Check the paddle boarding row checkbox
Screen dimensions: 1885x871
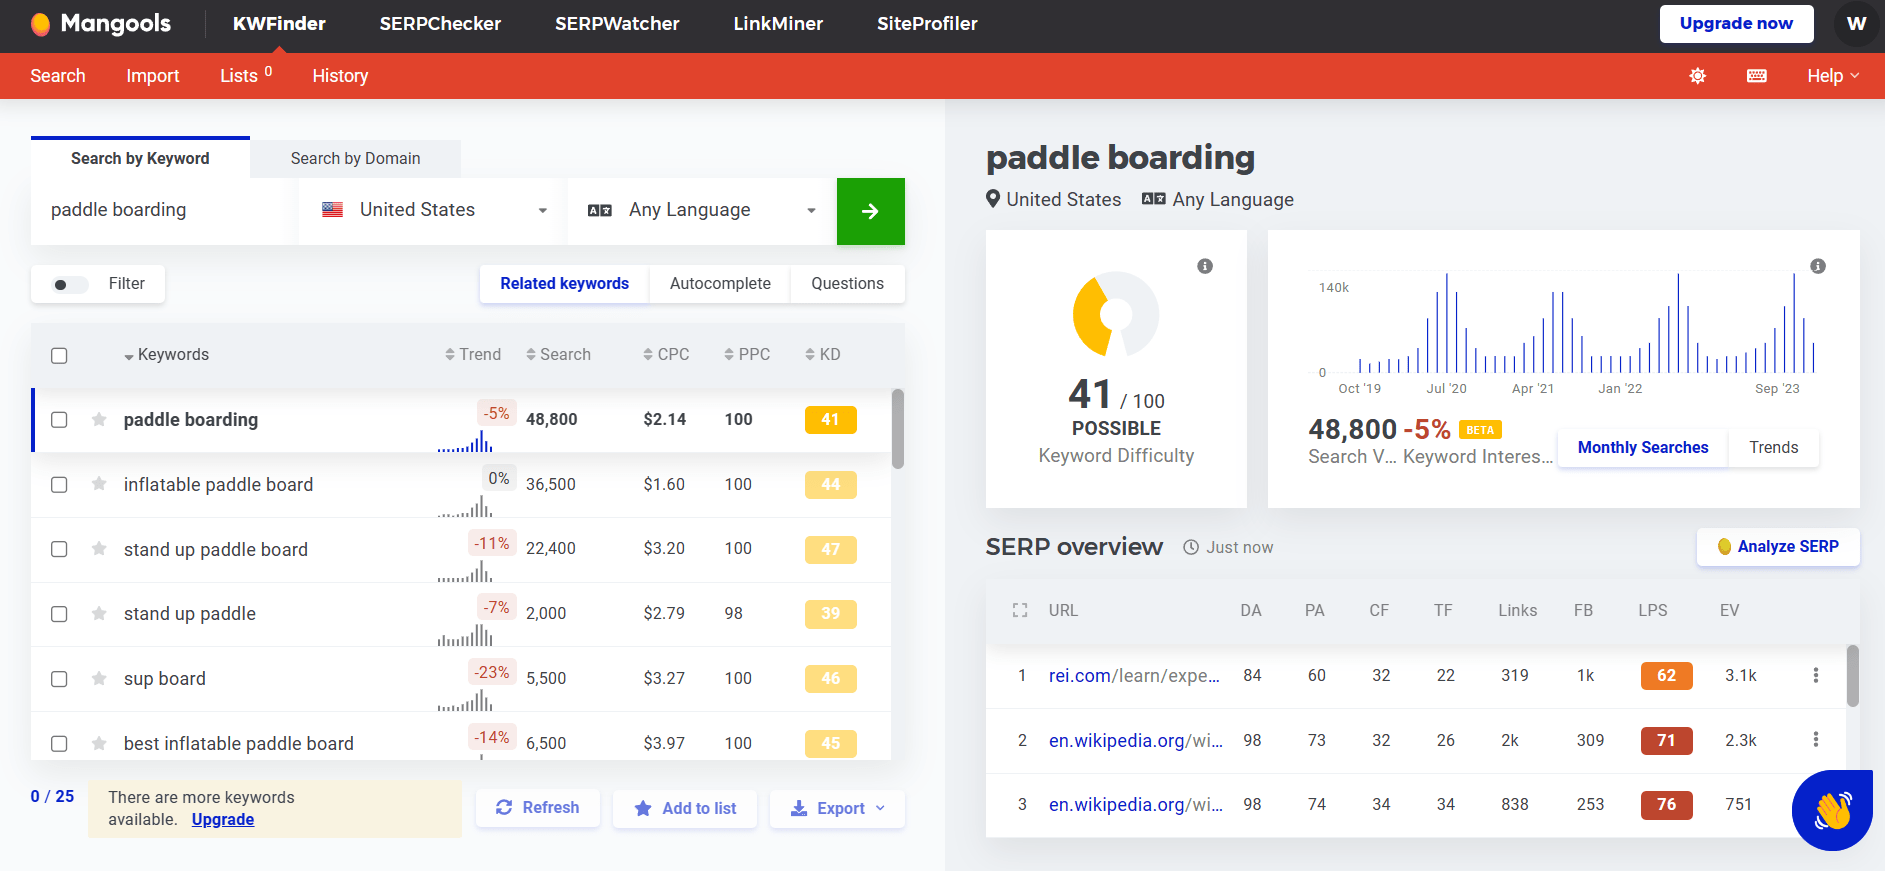point(59,420)
